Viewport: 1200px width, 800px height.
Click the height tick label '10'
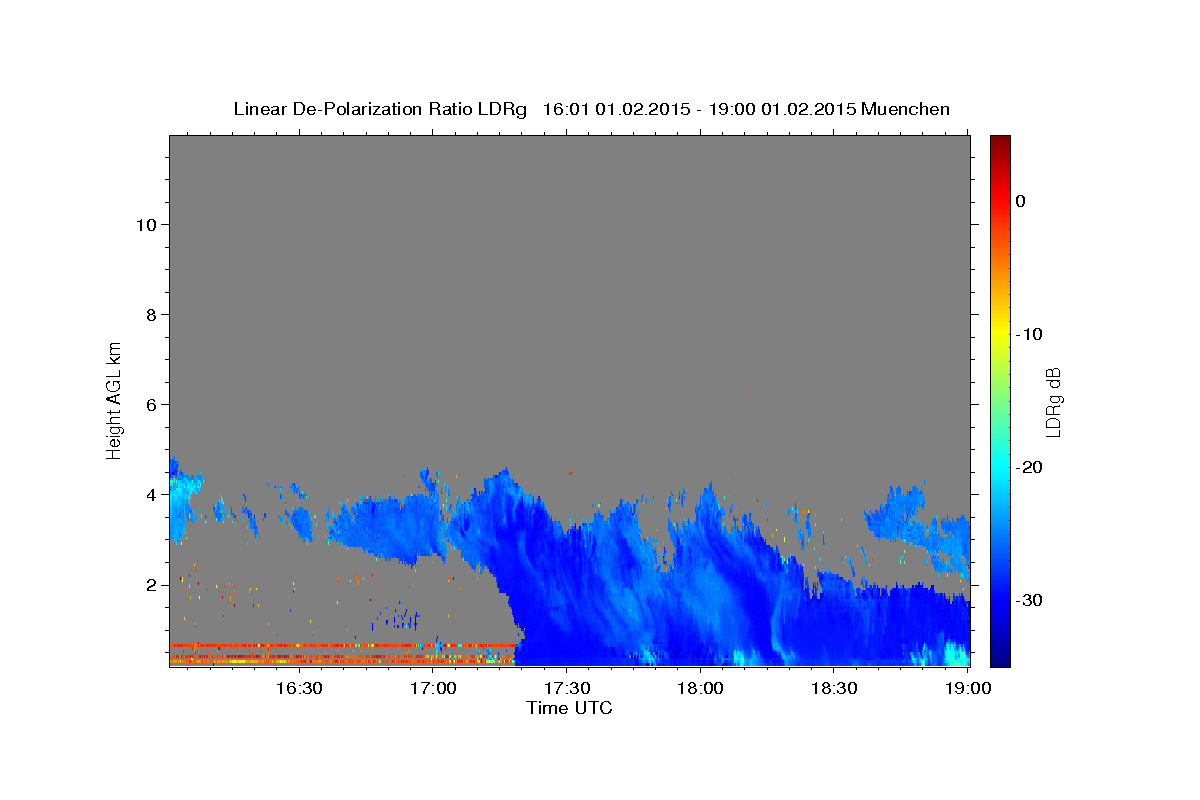click(x=145, y=224)
